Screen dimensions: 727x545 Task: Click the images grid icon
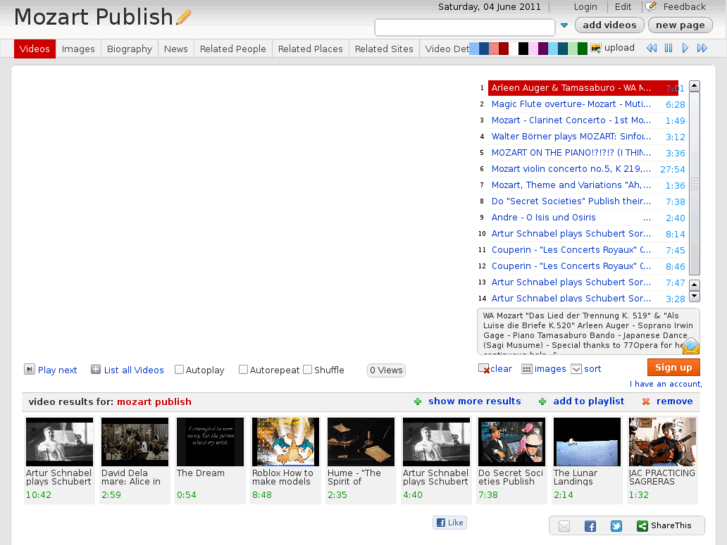(527, 369)
